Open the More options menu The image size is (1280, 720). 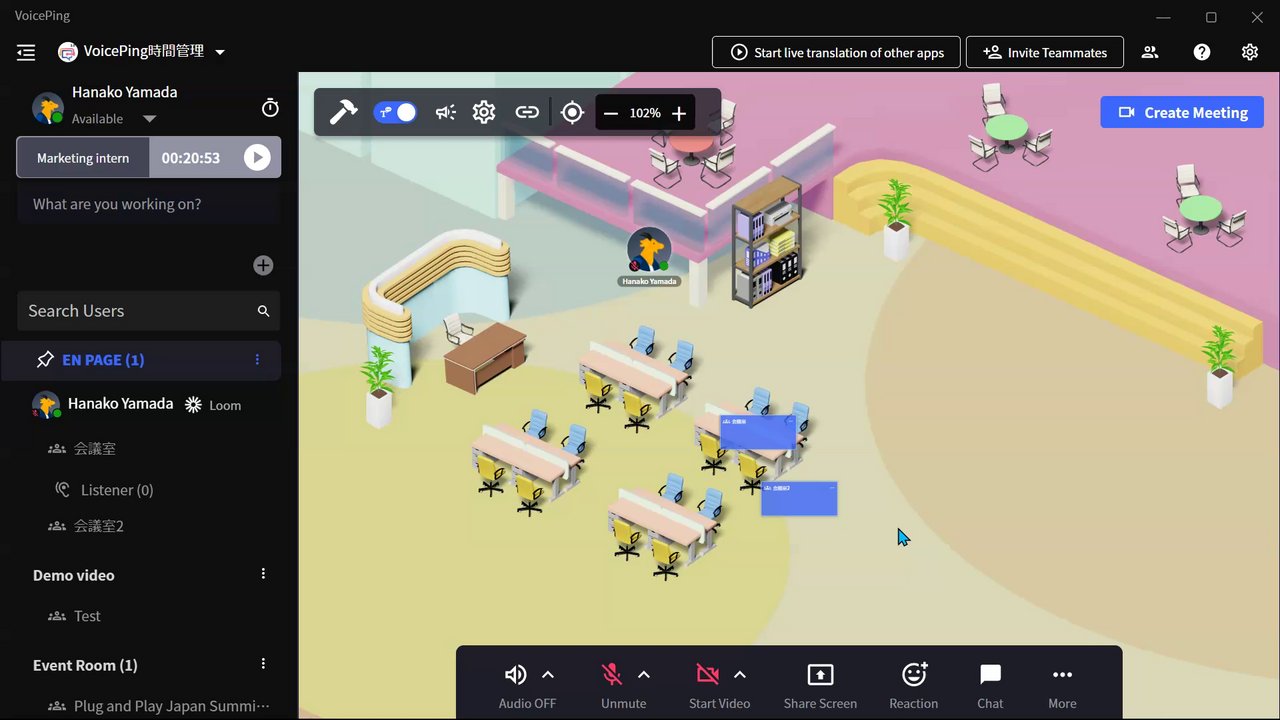[x=1062, y=685]
